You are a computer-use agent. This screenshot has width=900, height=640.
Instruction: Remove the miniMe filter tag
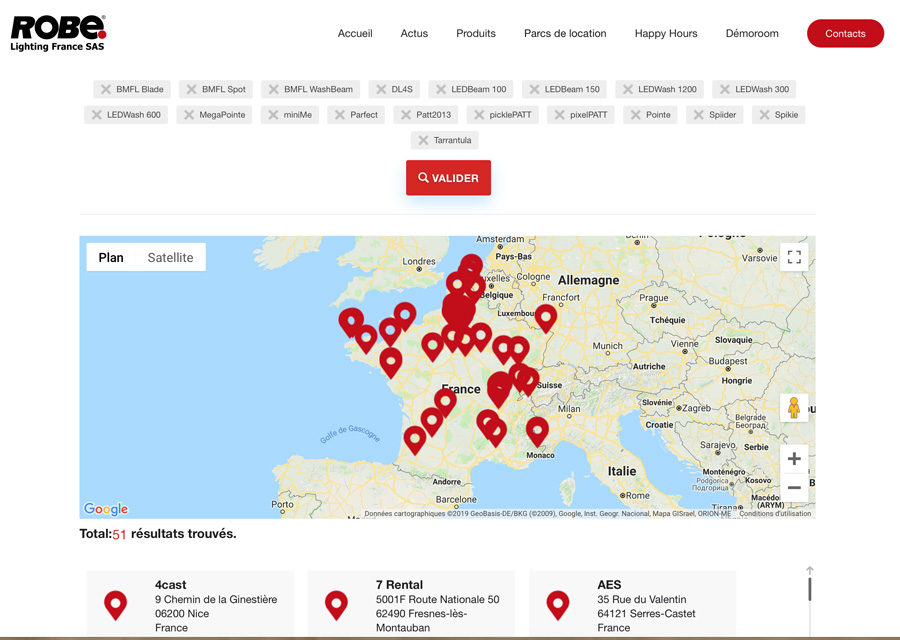273,115
